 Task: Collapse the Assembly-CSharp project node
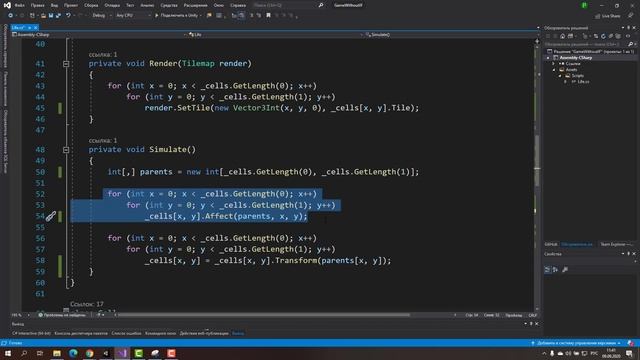point(548,58)
